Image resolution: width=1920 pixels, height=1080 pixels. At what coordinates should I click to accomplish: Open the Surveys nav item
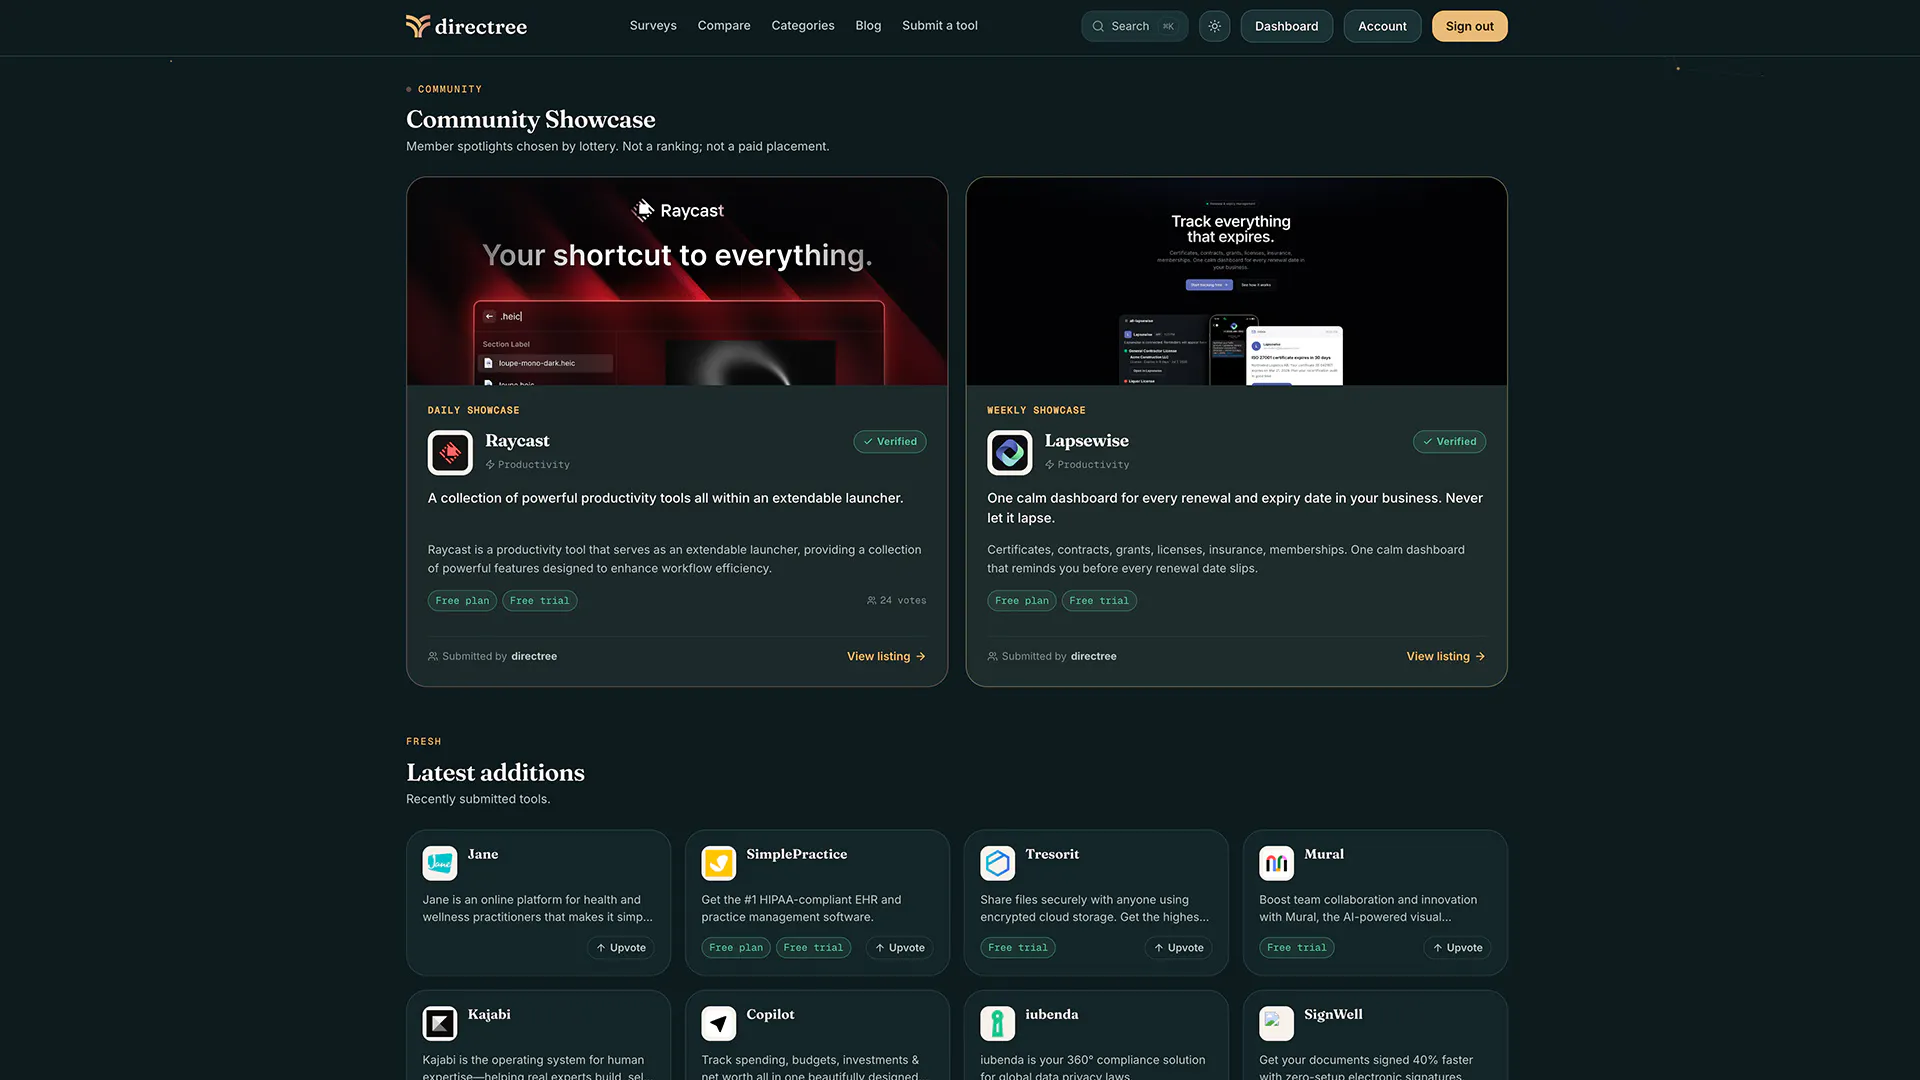click(x=653, y=26)
